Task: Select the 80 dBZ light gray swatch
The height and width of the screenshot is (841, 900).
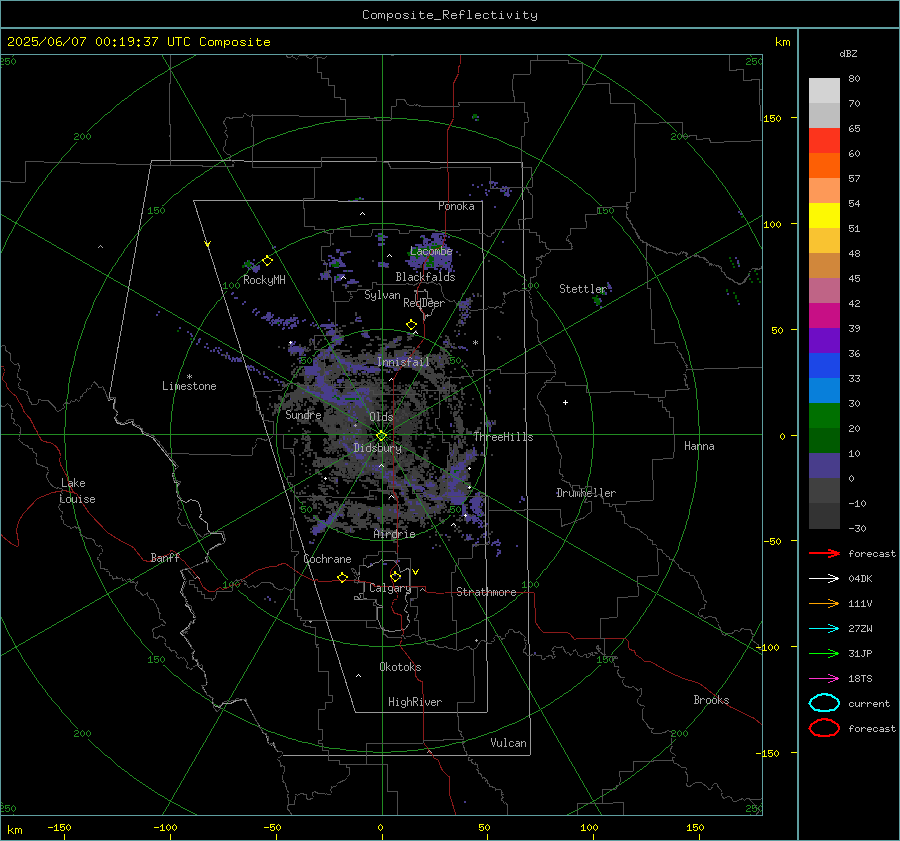Action: pos(824,90)
